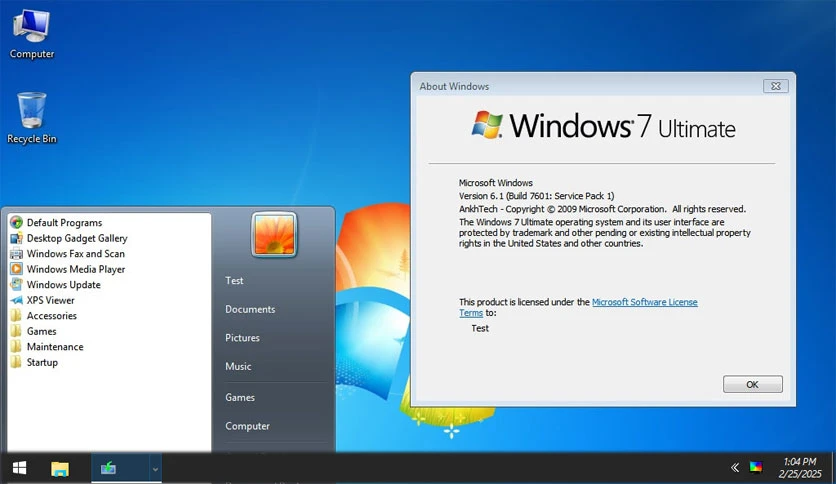The height and width of the screenshot is (484, 836).
Task: Open Default Programs icon in Start menu
Action: click(17, 222)
